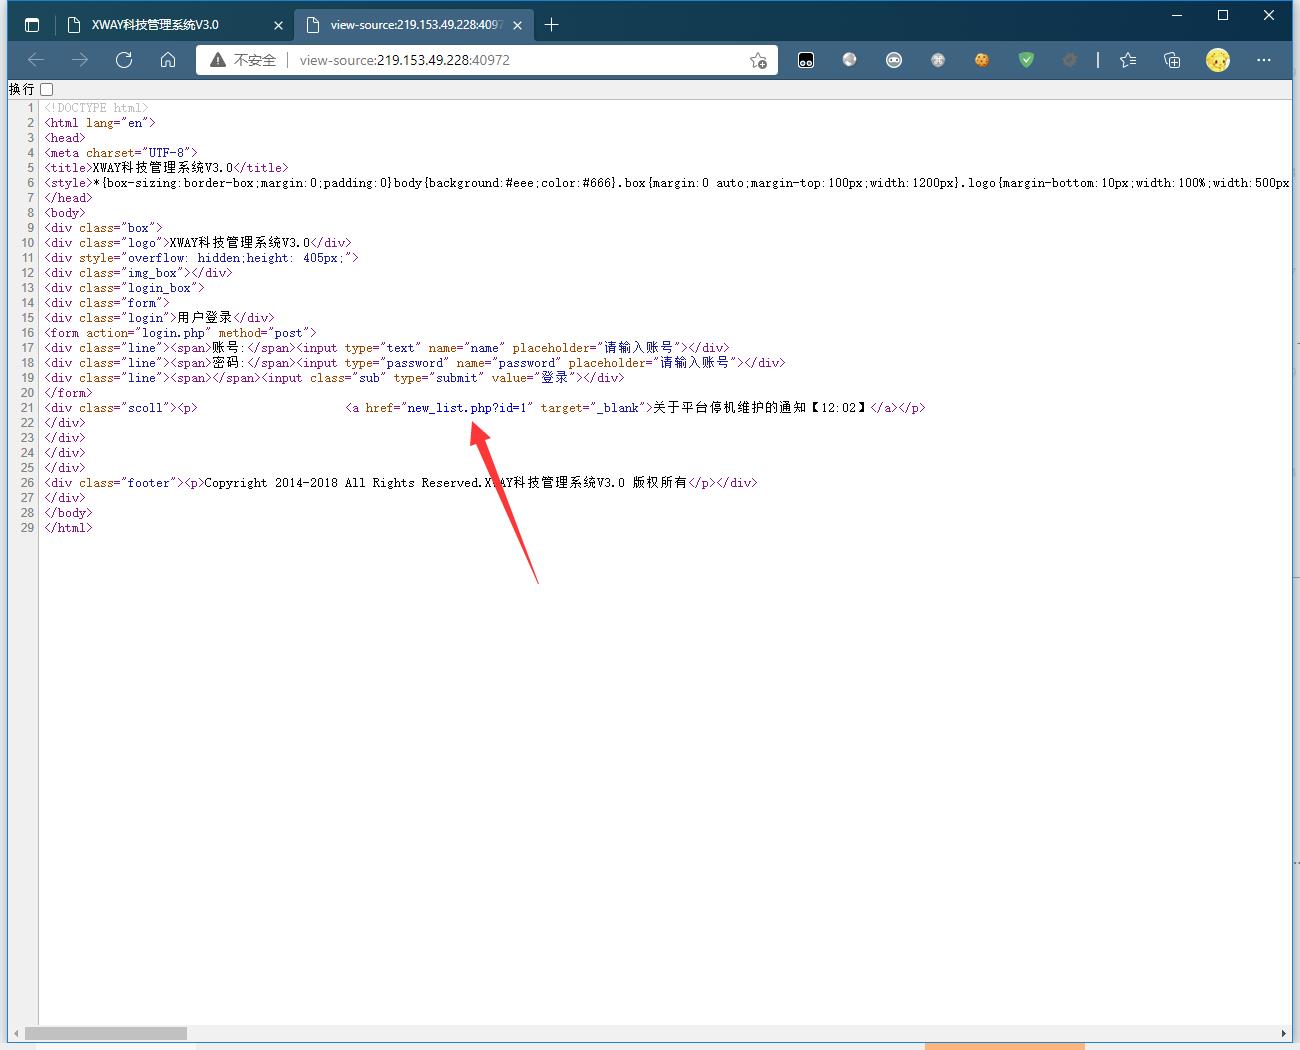
Task: Open the tab actions menu icon
Action: pos(32,25)
